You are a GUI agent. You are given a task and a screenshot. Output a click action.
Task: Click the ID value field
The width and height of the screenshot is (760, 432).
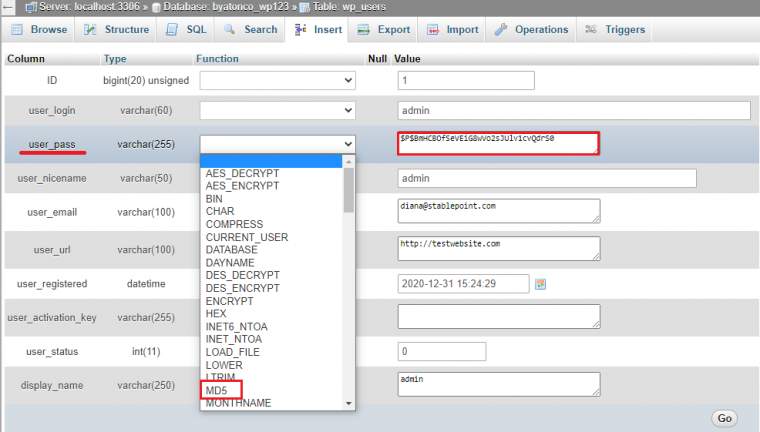[x=466, y=80]
